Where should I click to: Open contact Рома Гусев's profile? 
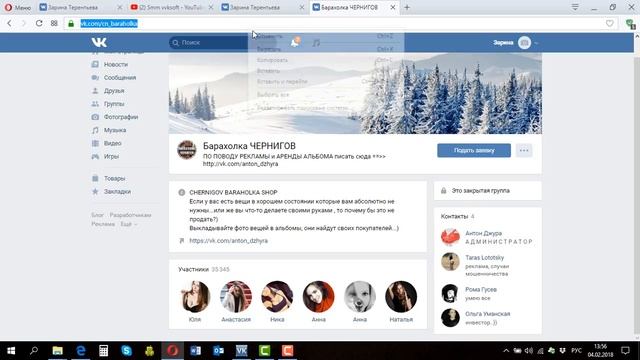pos(481,289)
